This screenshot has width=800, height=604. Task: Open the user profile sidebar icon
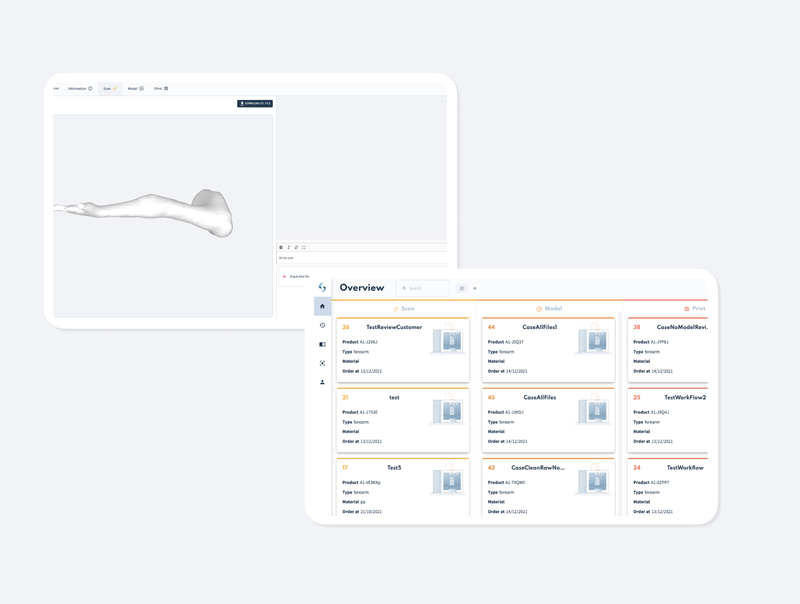pyautogui.click(x=322, y=382)
